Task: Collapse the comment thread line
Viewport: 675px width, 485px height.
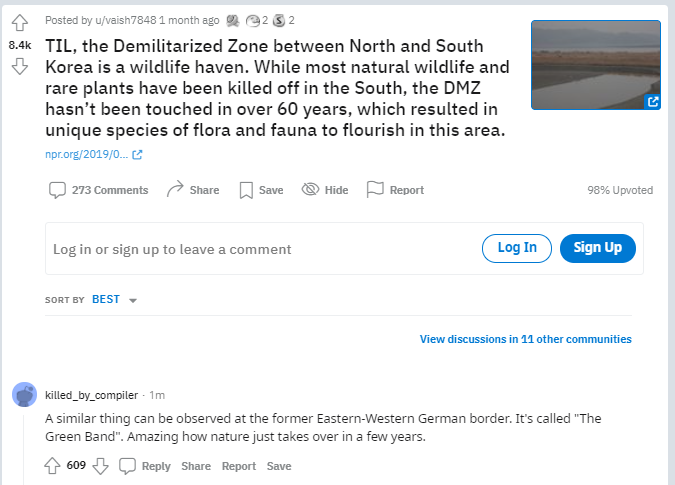Action: [x=24, y=448]
